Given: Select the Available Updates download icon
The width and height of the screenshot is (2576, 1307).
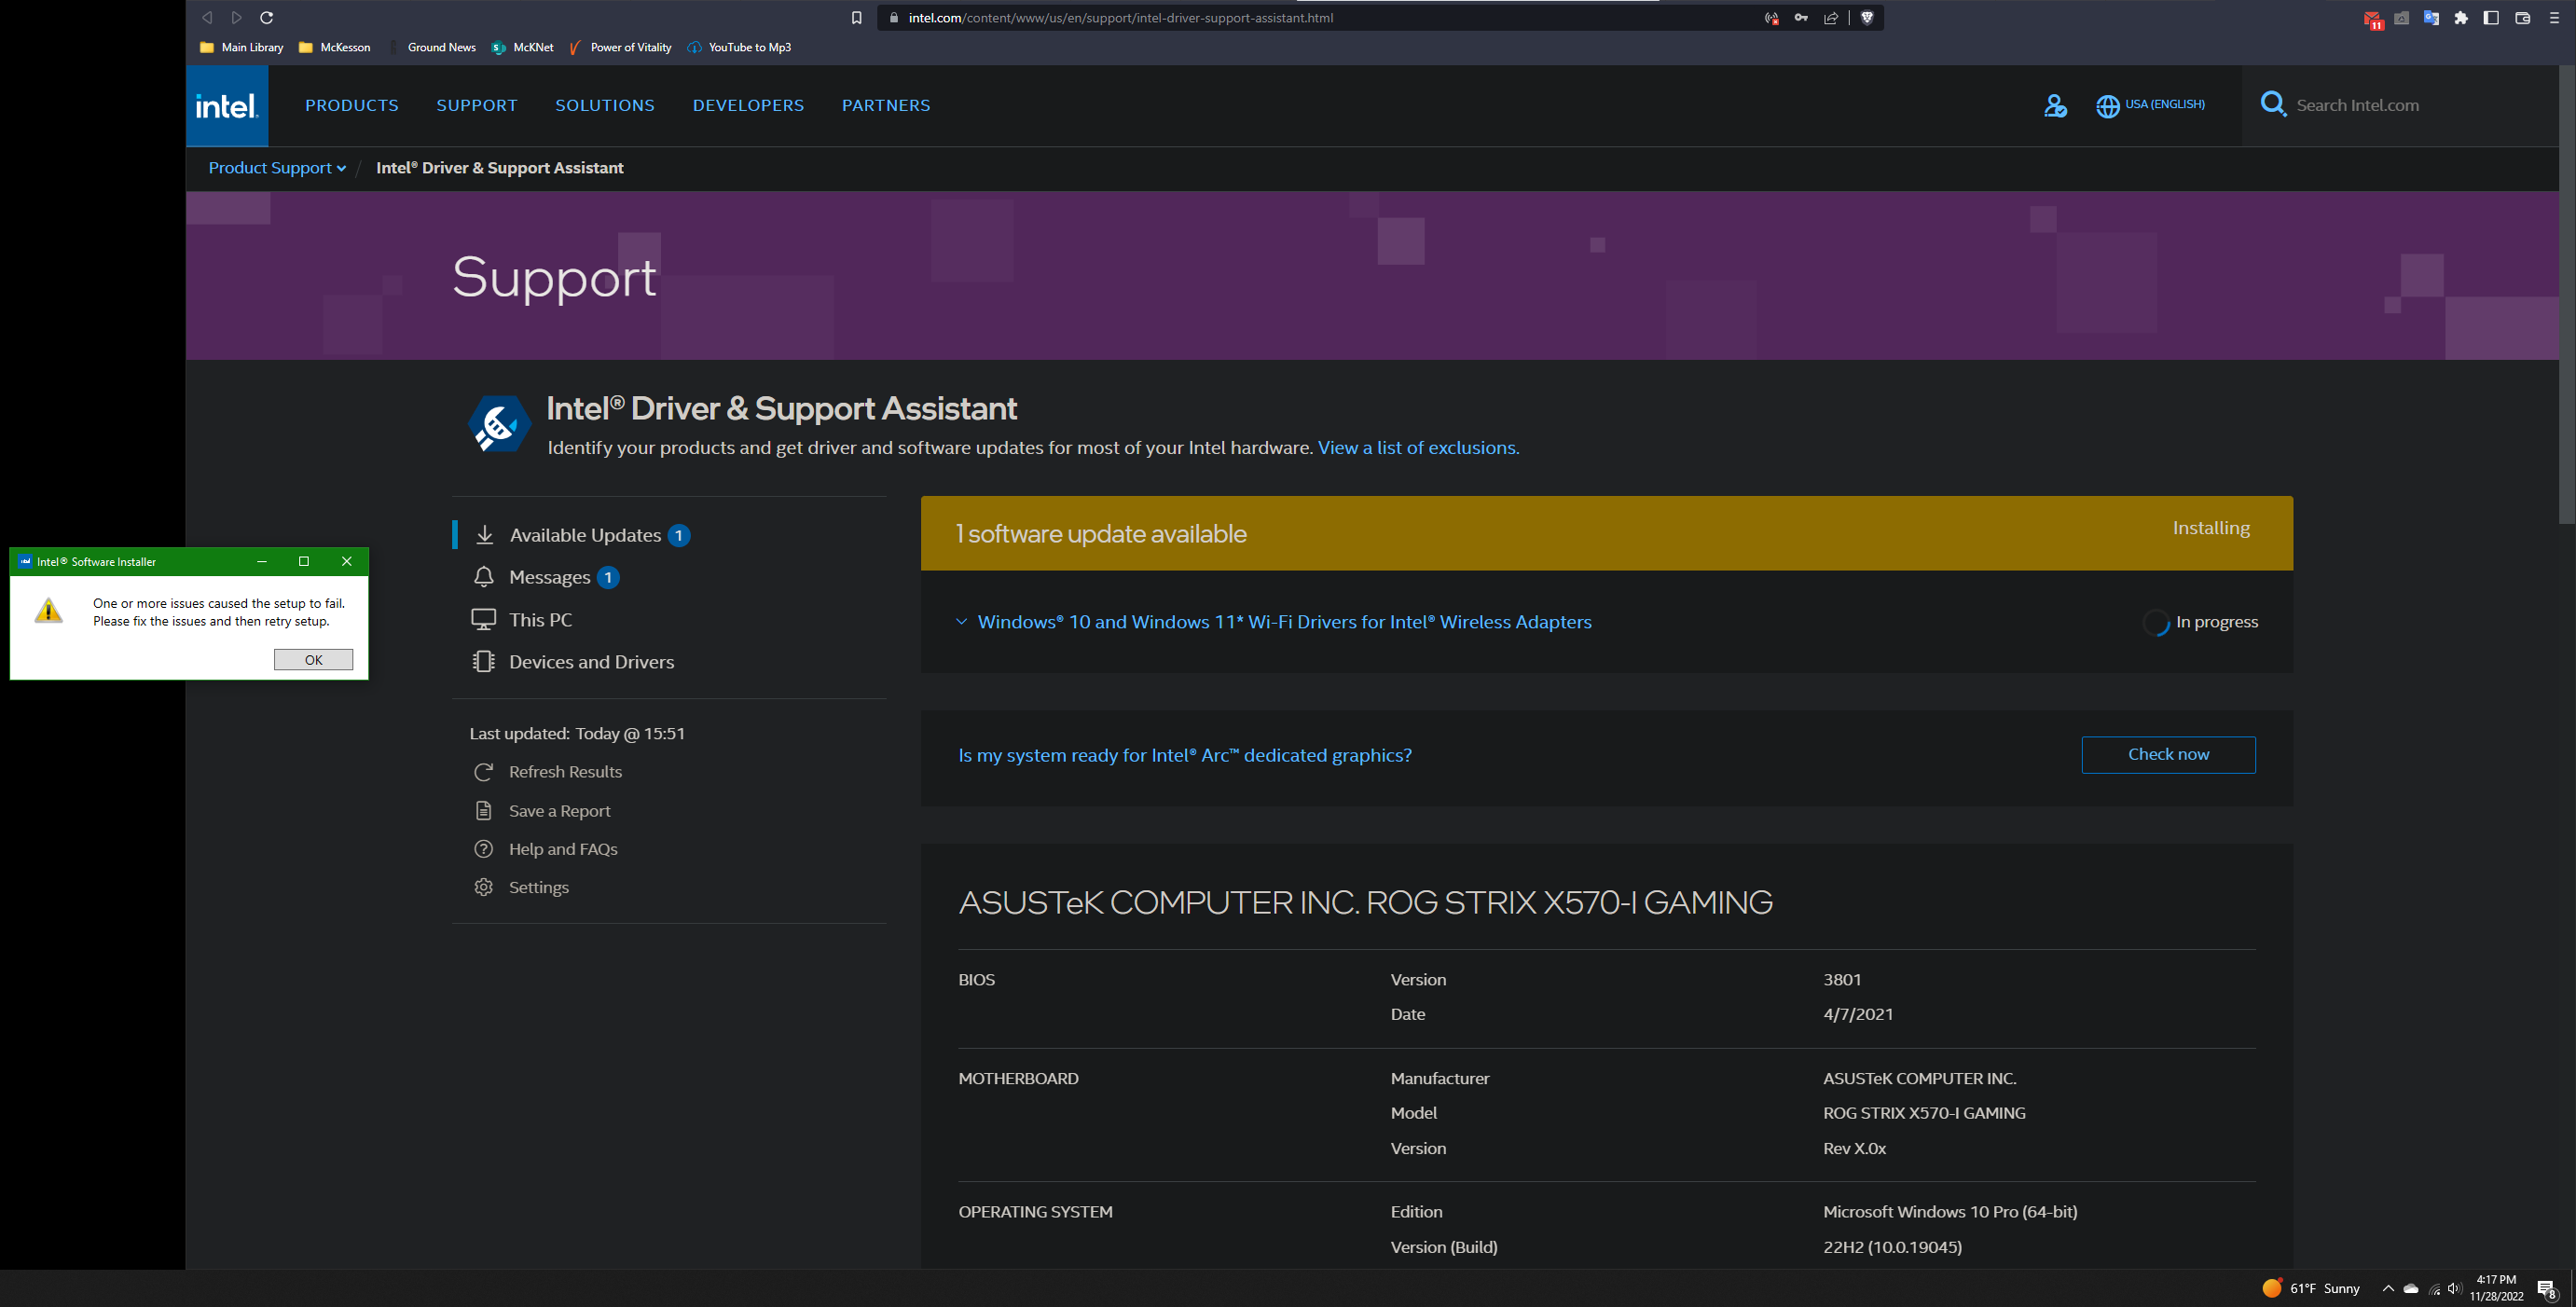Looking at the screenshot, I should click(x=484, y=535).
